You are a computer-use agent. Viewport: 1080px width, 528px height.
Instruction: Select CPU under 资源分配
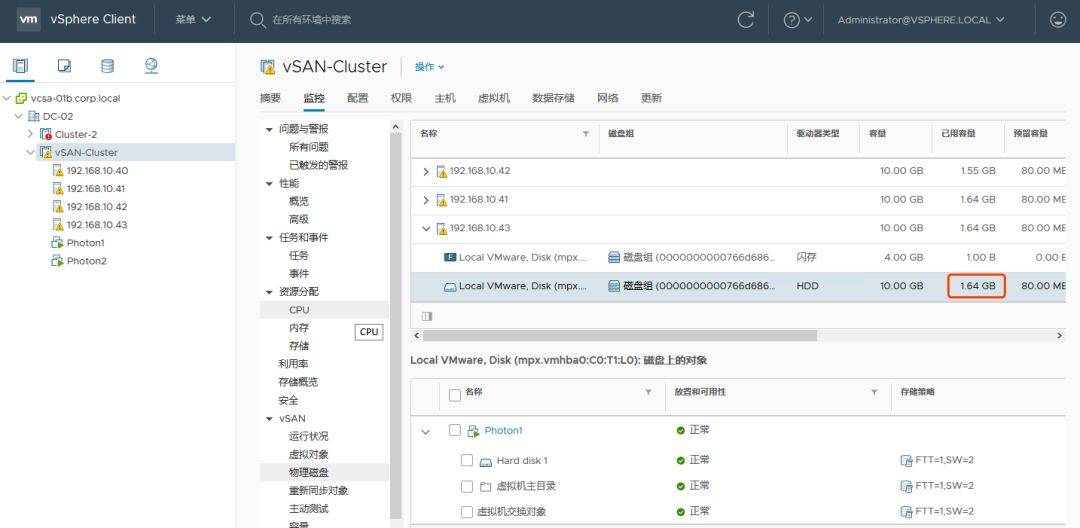[x=299, y=310]
